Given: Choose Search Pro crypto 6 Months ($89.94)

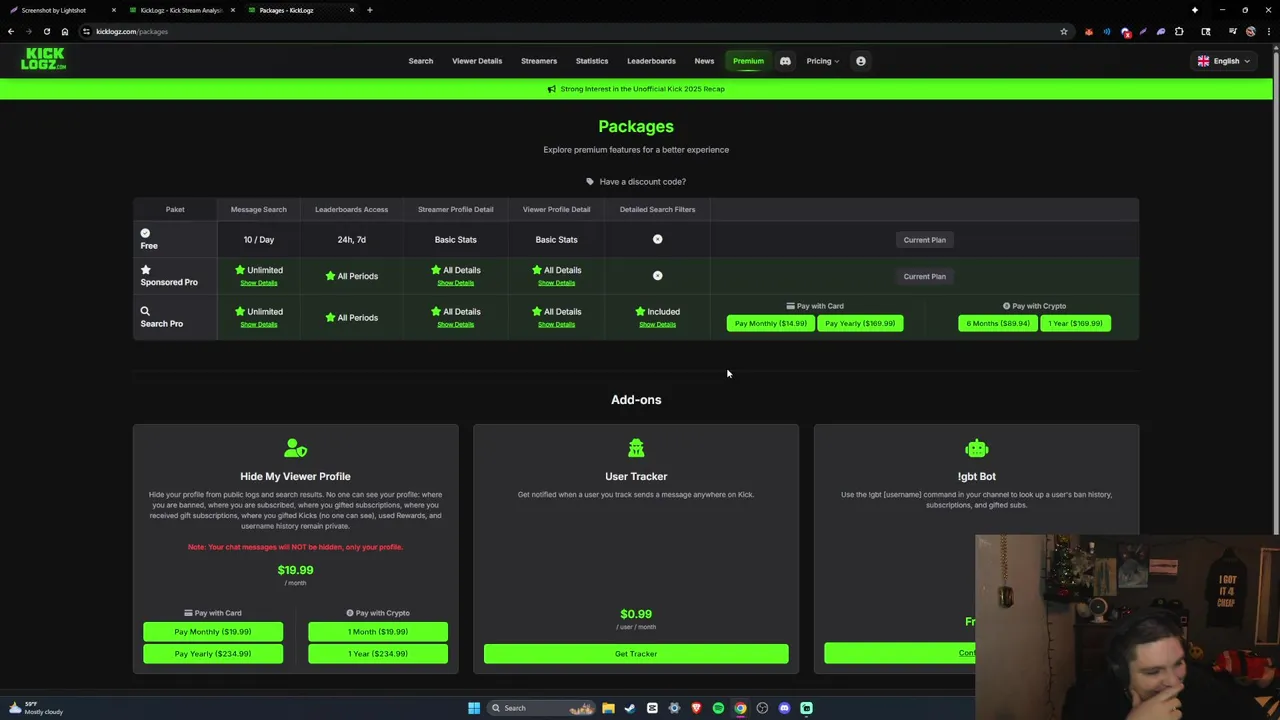Looking at the screenshot, I should pos(998,323).
